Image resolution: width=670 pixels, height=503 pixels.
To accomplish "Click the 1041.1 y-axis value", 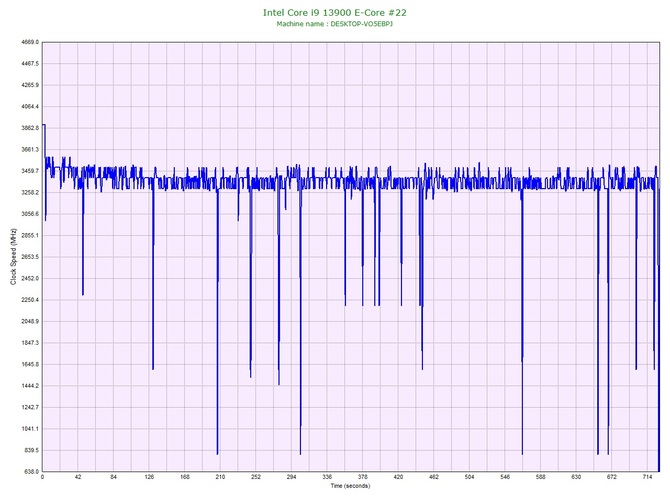I will pyautogui.click(x=30, y=429).
